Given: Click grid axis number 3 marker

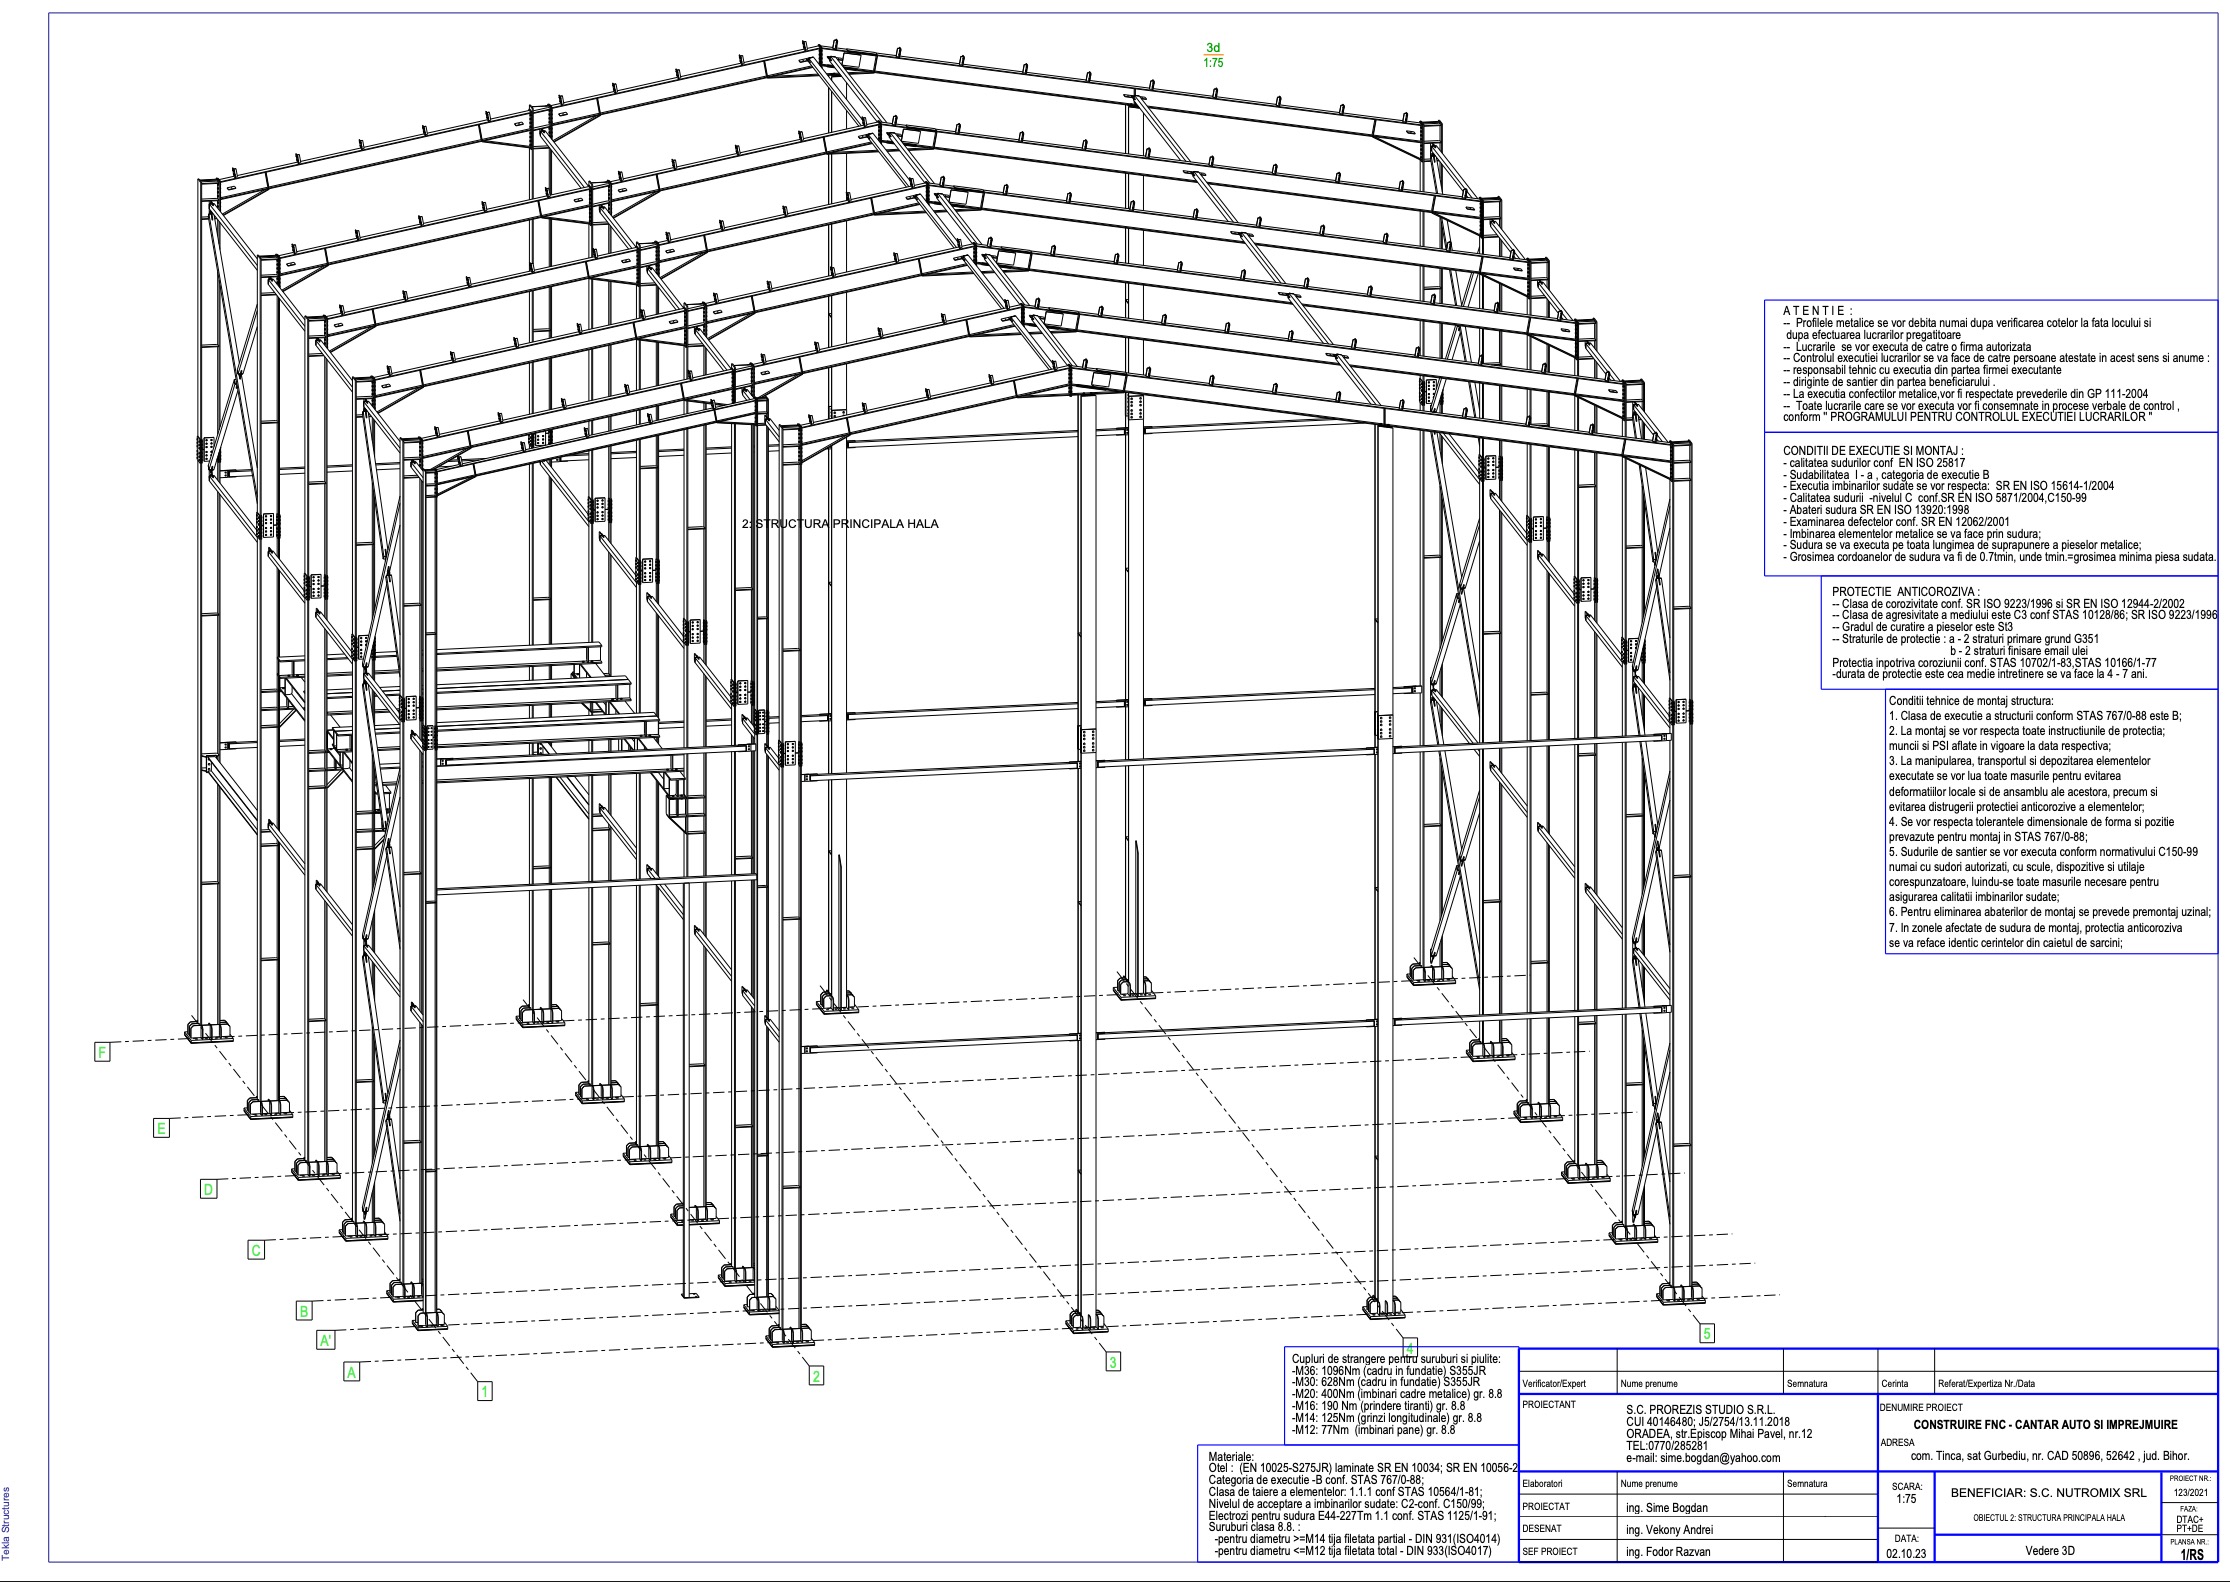Looking at the screenshot, I should 1112,1361.
